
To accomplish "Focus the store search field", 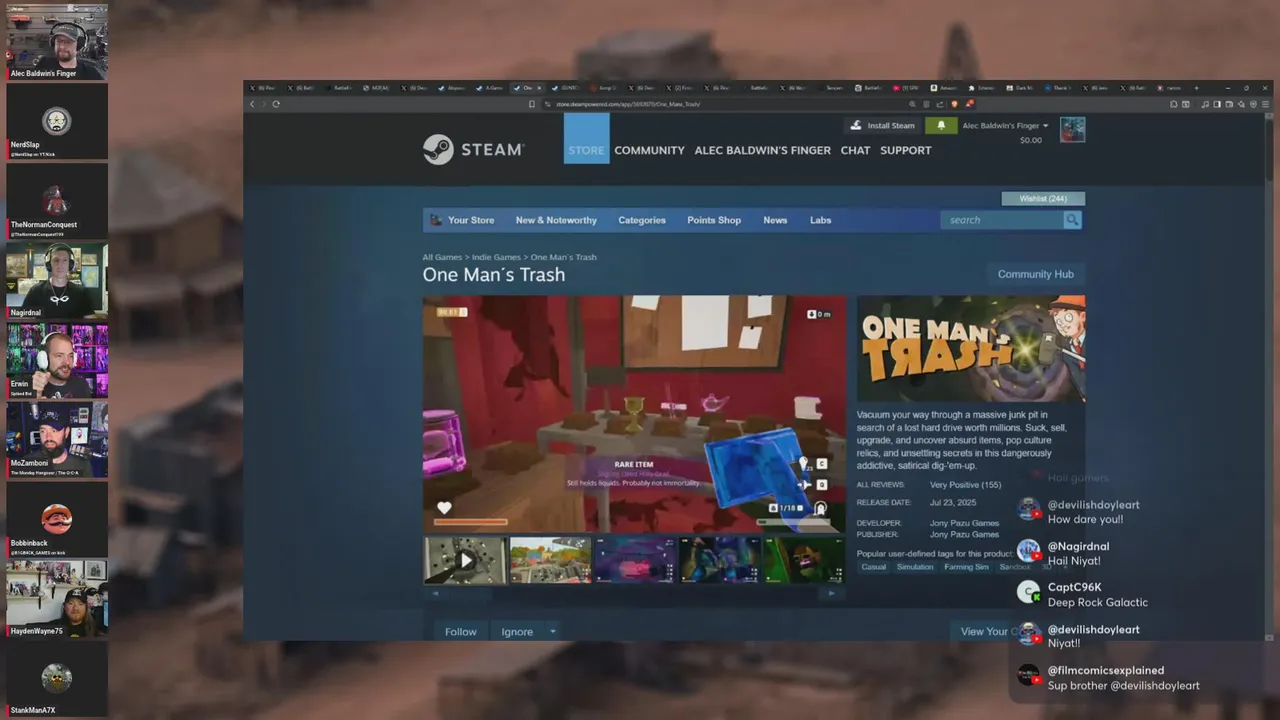I will [x=1002, y=220].
